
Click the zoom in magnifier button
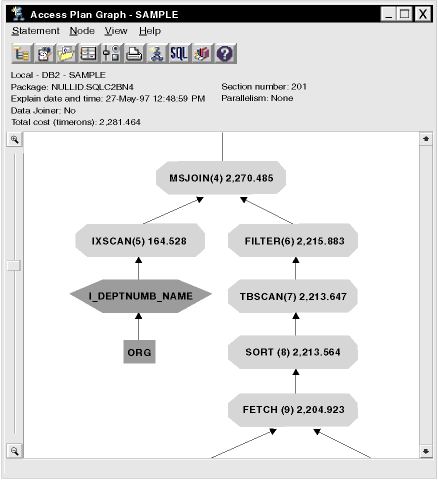tap(14, 139)
